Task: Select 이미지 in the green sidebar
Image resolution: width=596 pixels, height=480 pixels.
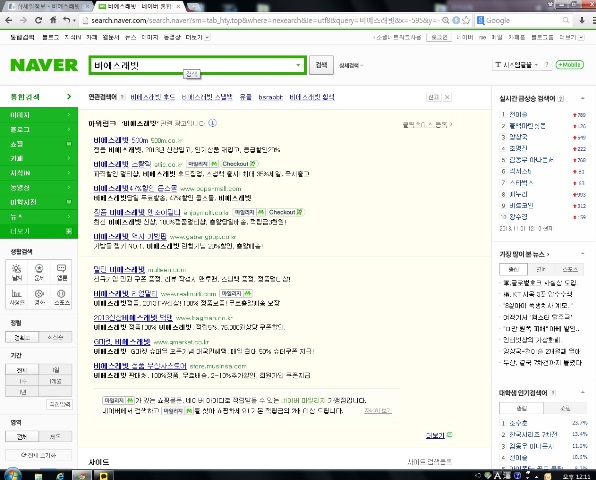Action: click(x=39, y=115)
